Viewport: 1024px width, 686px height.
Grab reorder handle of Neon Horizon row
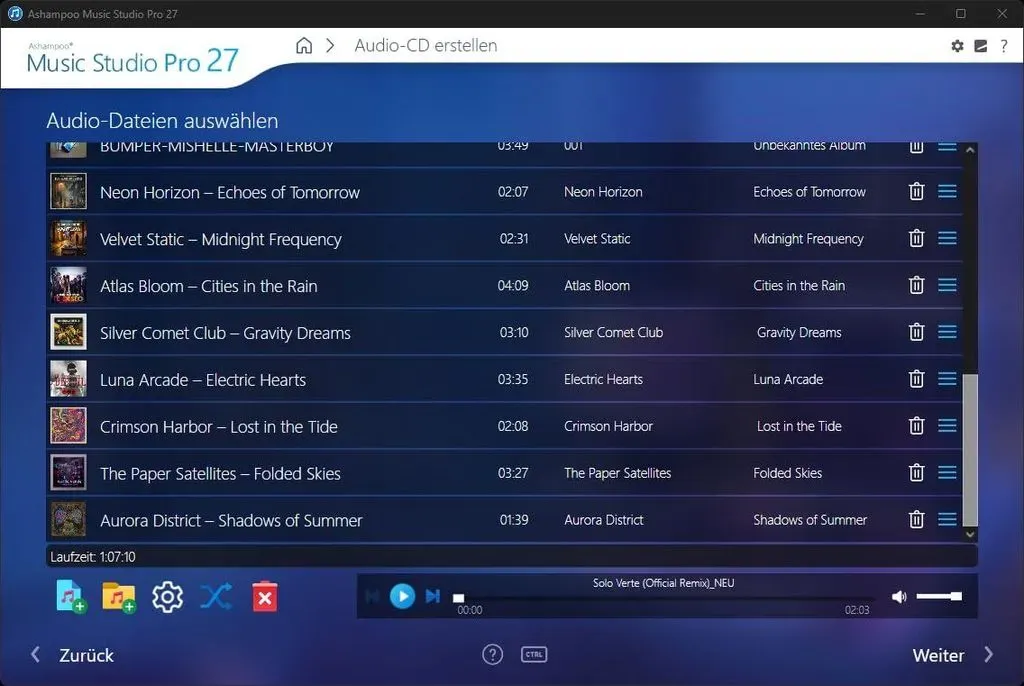tap(948, 191)
